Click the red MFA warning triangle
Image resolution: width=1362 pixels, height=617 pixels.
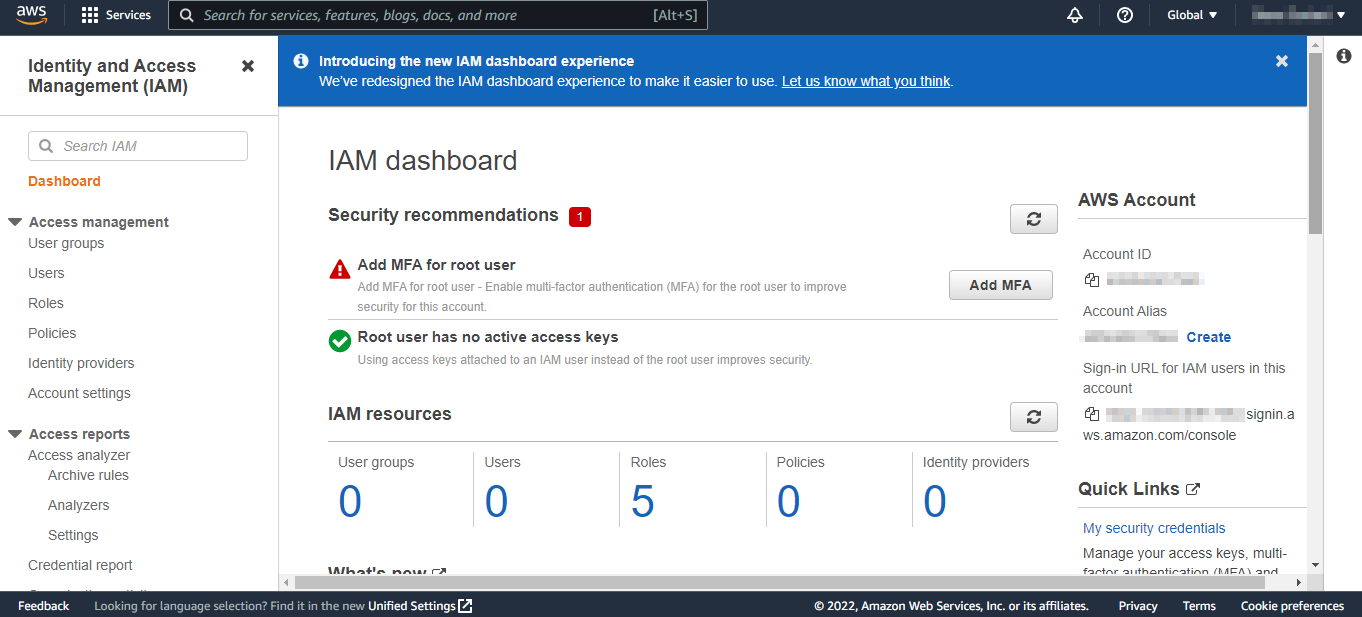[340, 269]
